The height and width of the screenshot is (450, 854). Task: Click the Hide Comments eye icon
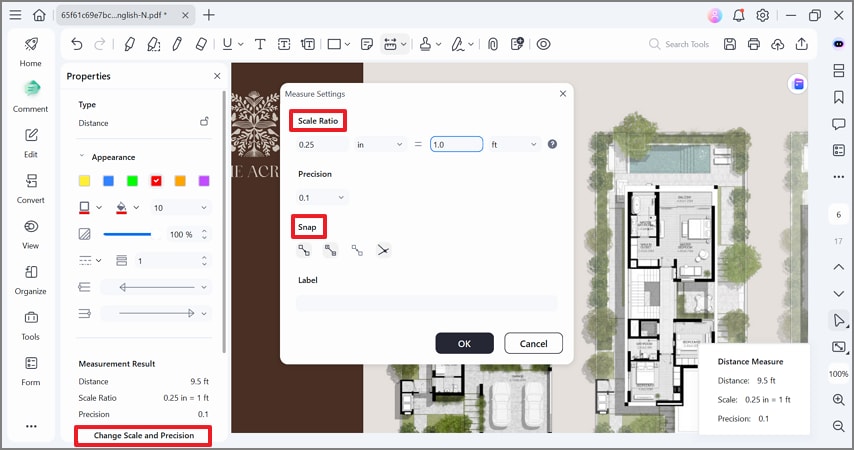[544, 44]
